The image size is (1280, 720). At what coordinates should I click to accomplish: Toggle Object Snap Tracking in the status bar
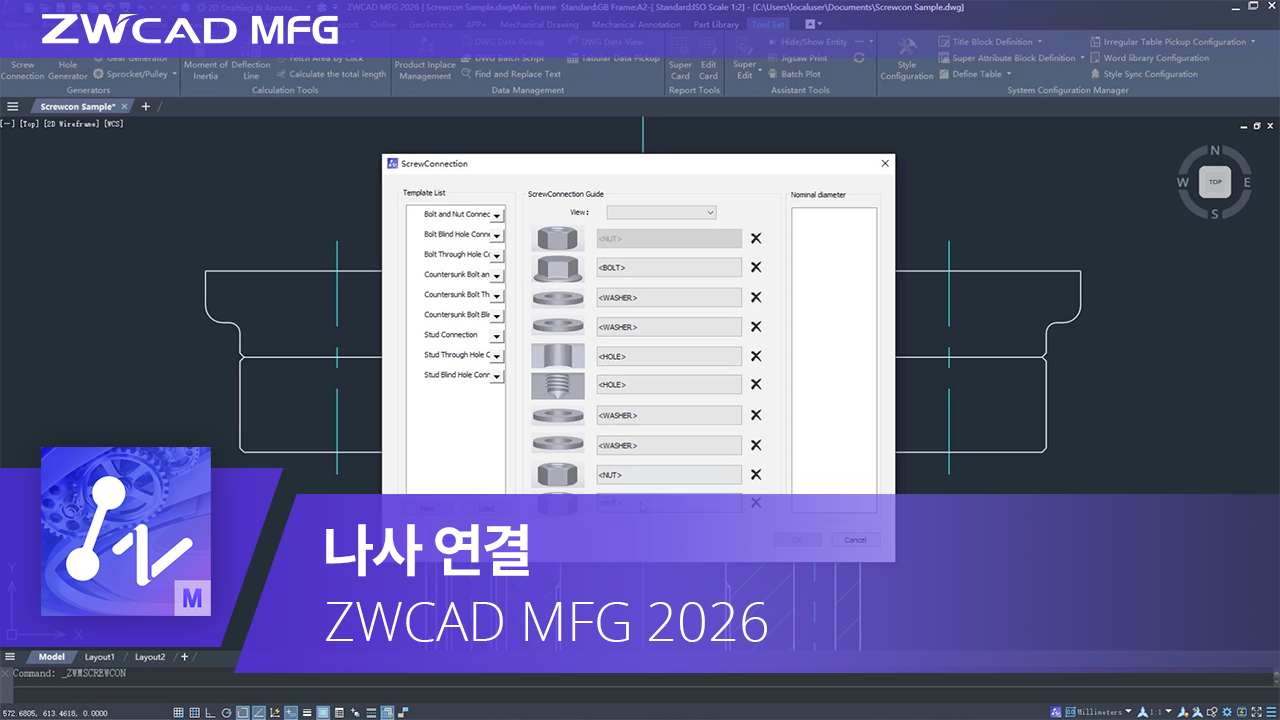(x=259, y=712)
